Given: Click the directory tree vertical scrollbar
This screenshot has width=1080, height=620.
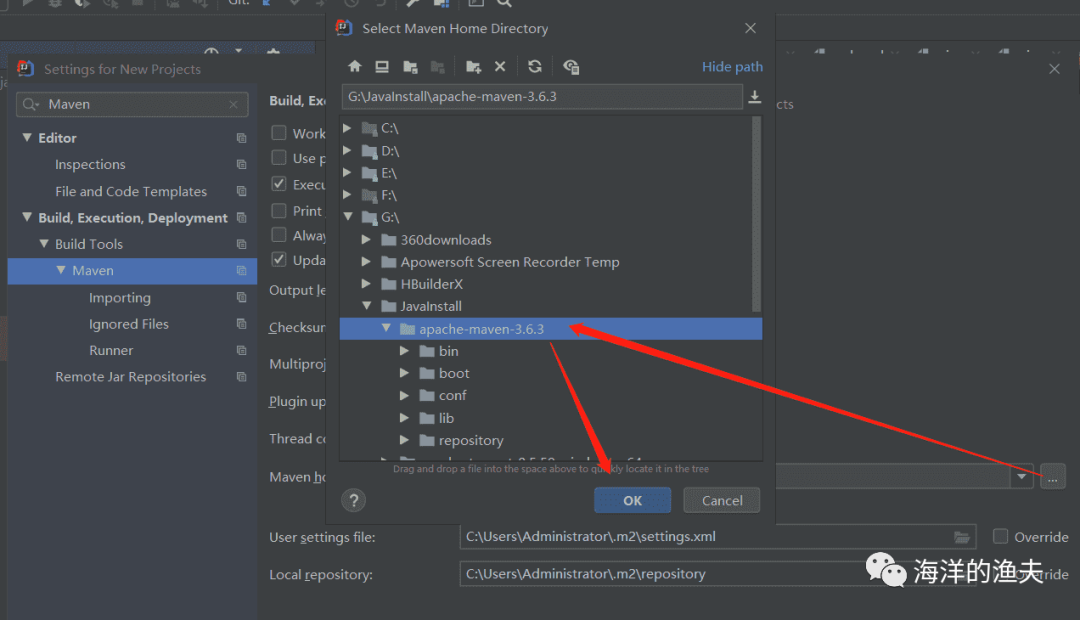Looking at the screenshot, I should 756,214.
